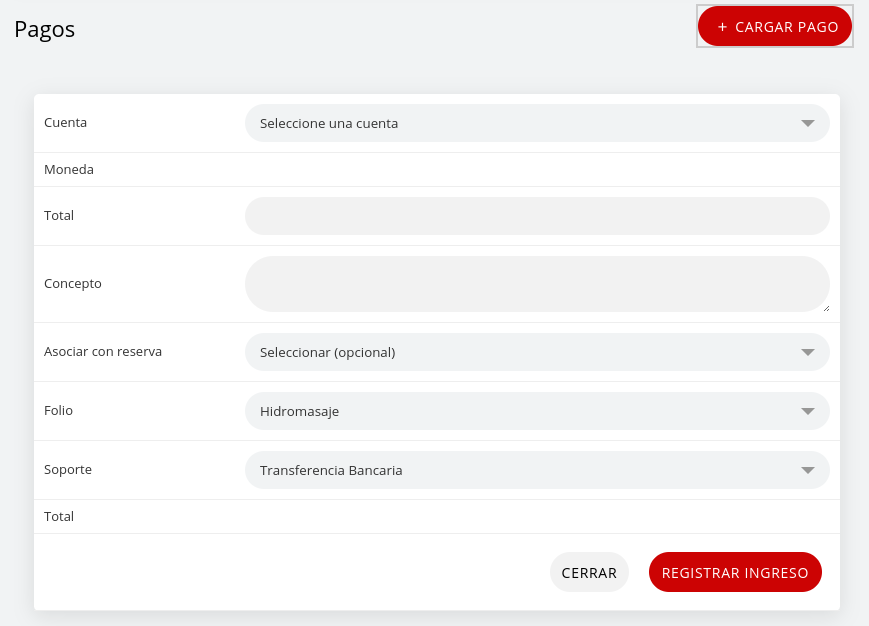Click the arrow icon beside Seleccionar (opcional)

click(807, 352)
